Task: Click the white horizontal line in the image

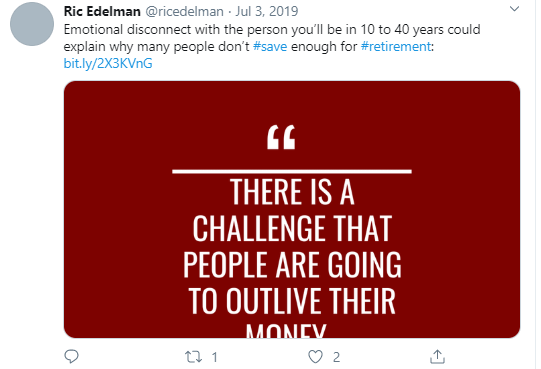Action: pyautogui.click(x=292, y=171)
